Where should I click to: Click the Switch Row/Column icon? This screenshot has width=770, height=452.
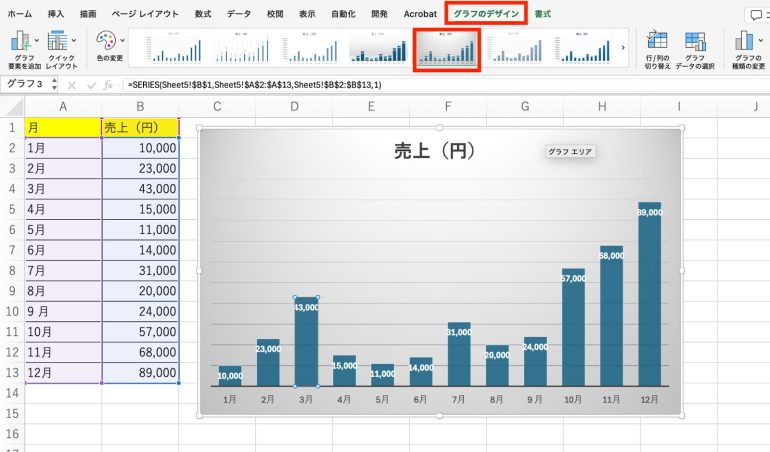click(657, 41)
